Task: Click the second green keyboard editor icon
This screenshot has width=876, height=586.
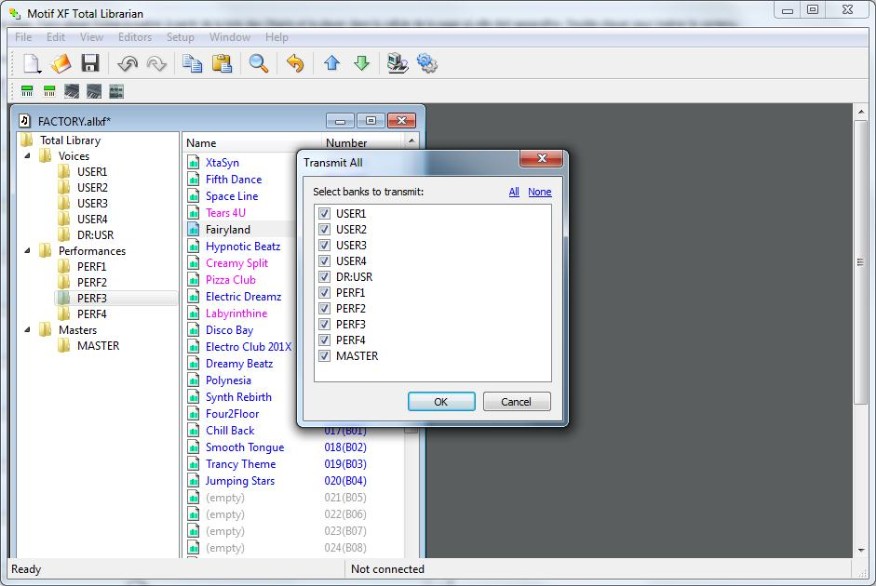Action: (49, 91)
